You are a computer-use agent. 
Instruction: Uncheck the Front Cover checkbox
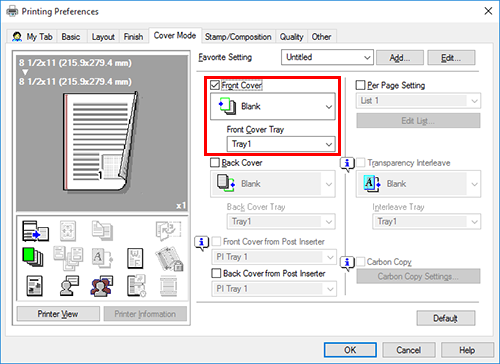coord(215,85)
